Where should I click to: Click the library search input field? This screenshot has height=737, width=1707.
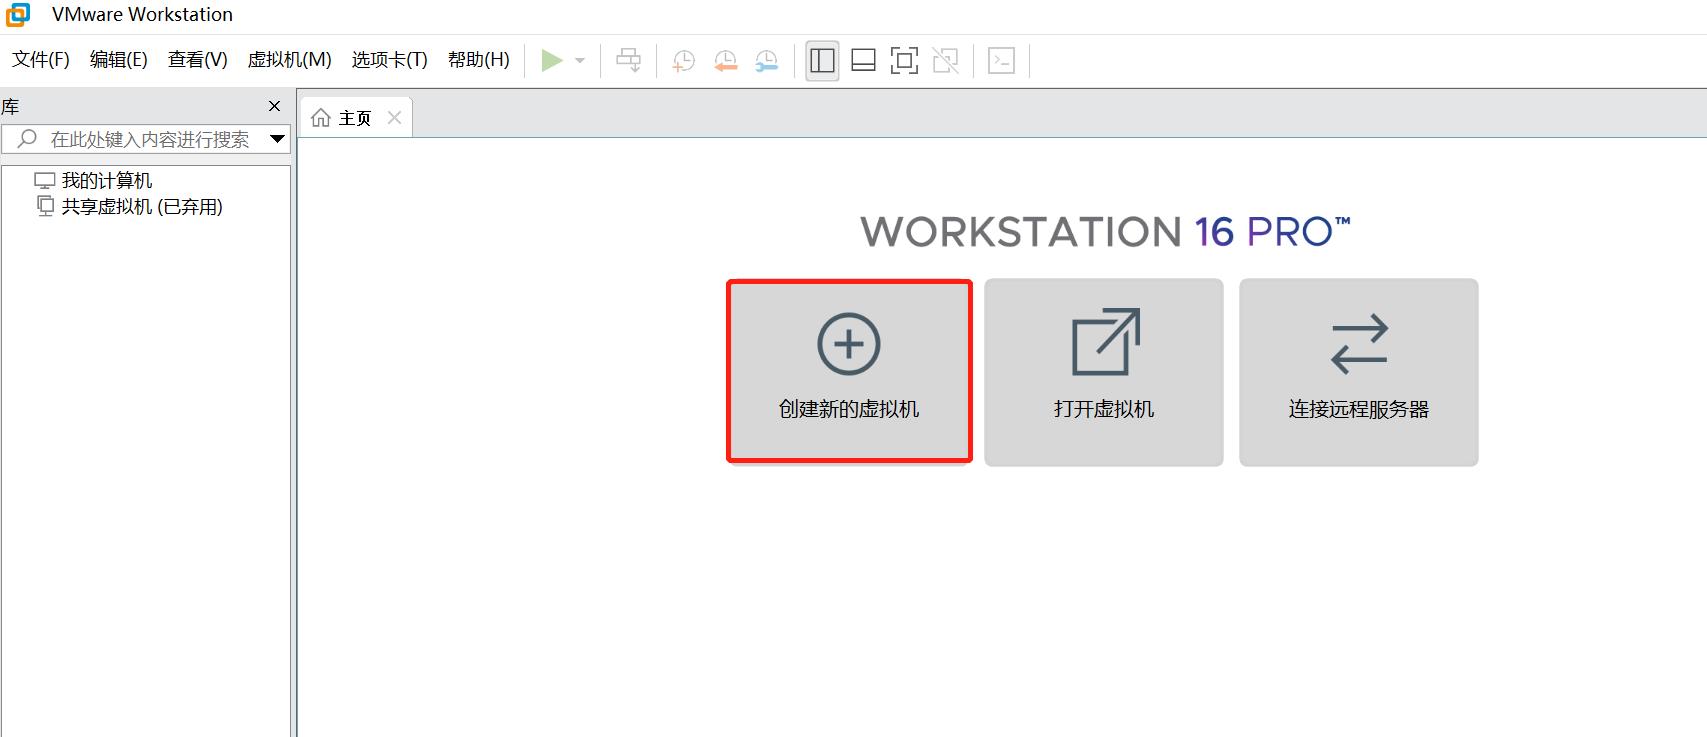point(146,139)
